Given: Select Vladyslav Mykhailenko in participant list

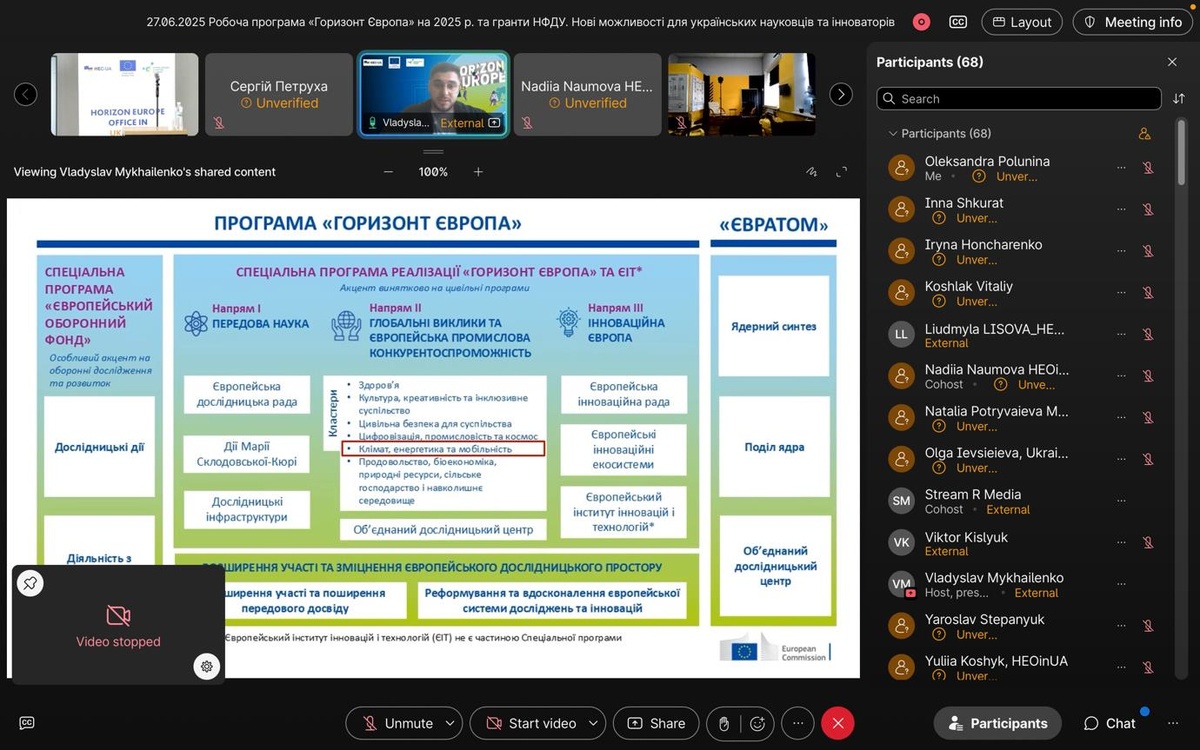Looking at the screenshot, I should tap(1022, 585).
